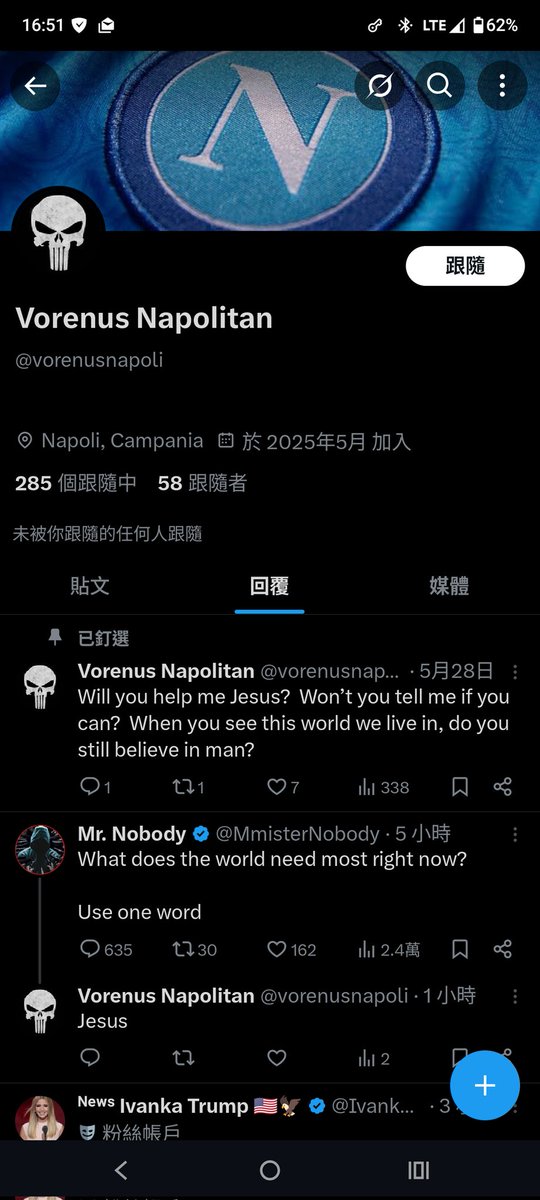The width and height of the screenshot is (540, 1200).
Task: Tap the back arrow on the profile header
Action: point(35,86)
